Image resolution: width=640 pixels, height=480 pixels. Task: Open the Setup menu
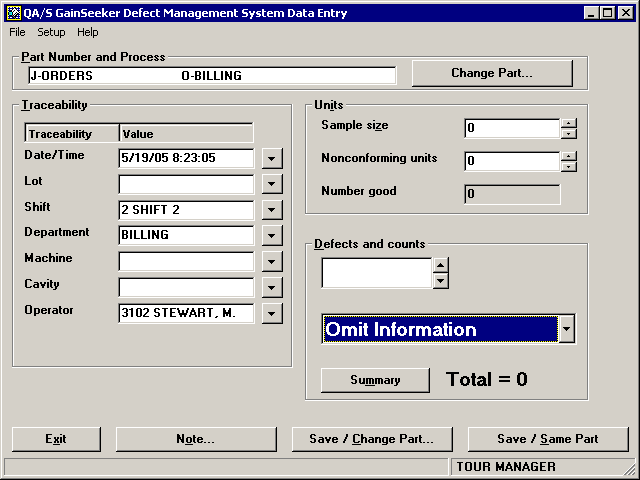tap(51, 32)
